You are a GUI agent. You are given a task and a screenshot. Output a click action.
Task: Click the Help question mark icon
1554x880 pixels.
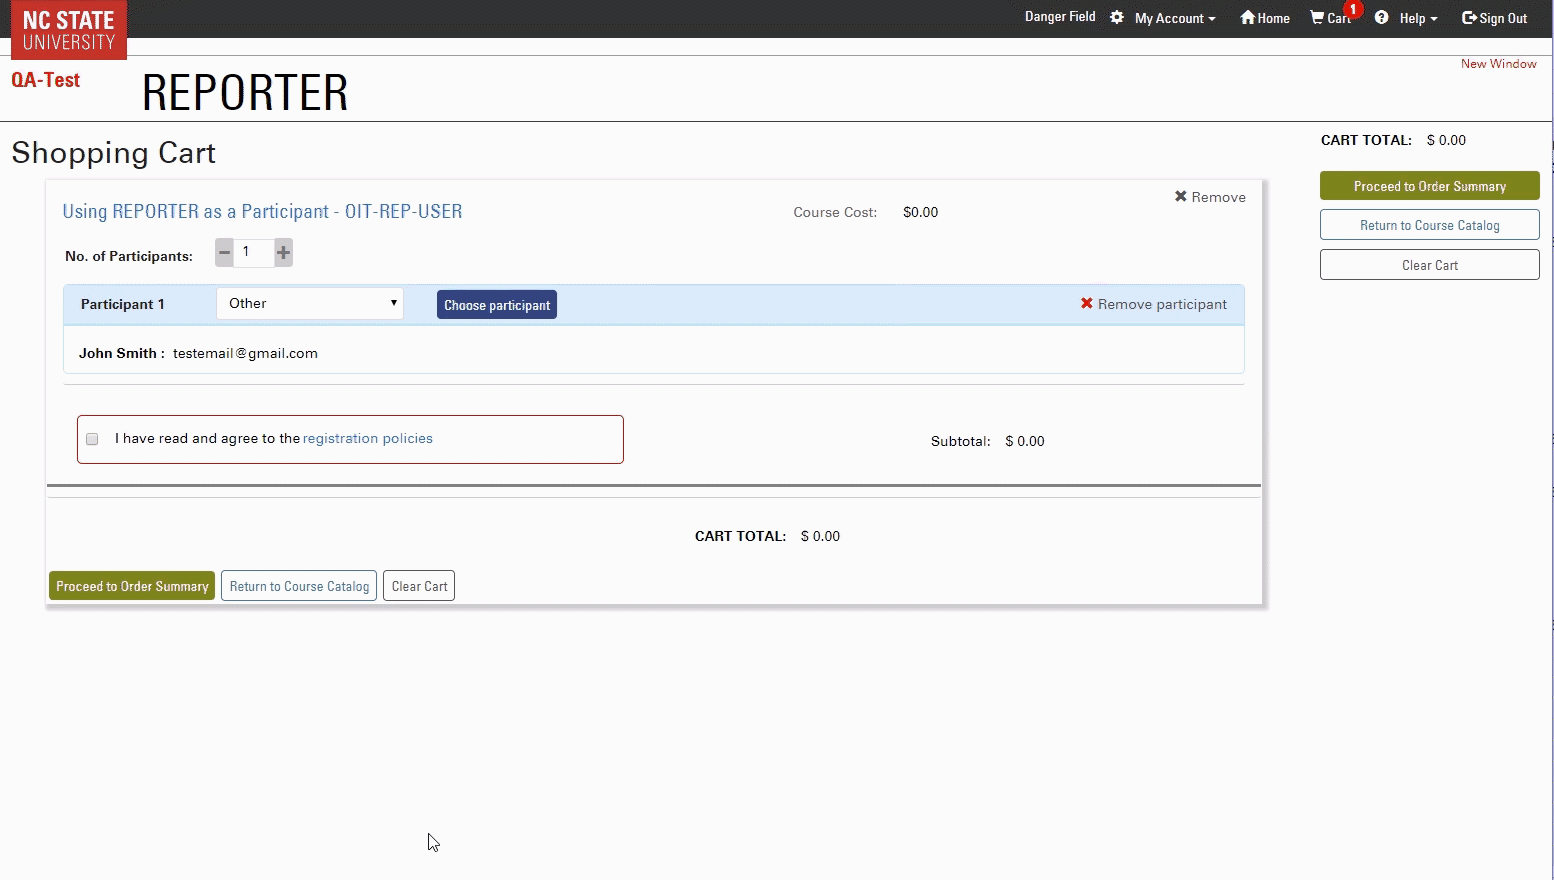pos(1381,18)
